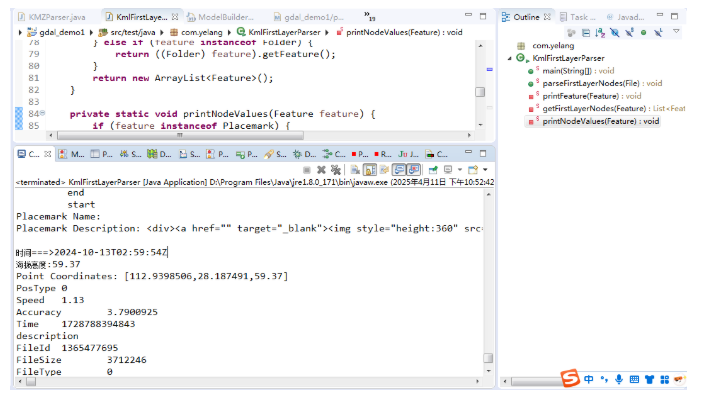Open Sogou toolbox grid icon
705x397 pixels.
click(665, 380)
